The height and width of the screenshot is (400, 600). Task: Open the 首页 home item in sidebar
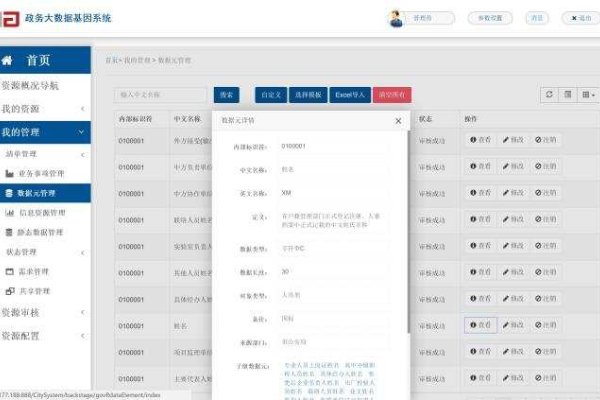click(45, 60)
